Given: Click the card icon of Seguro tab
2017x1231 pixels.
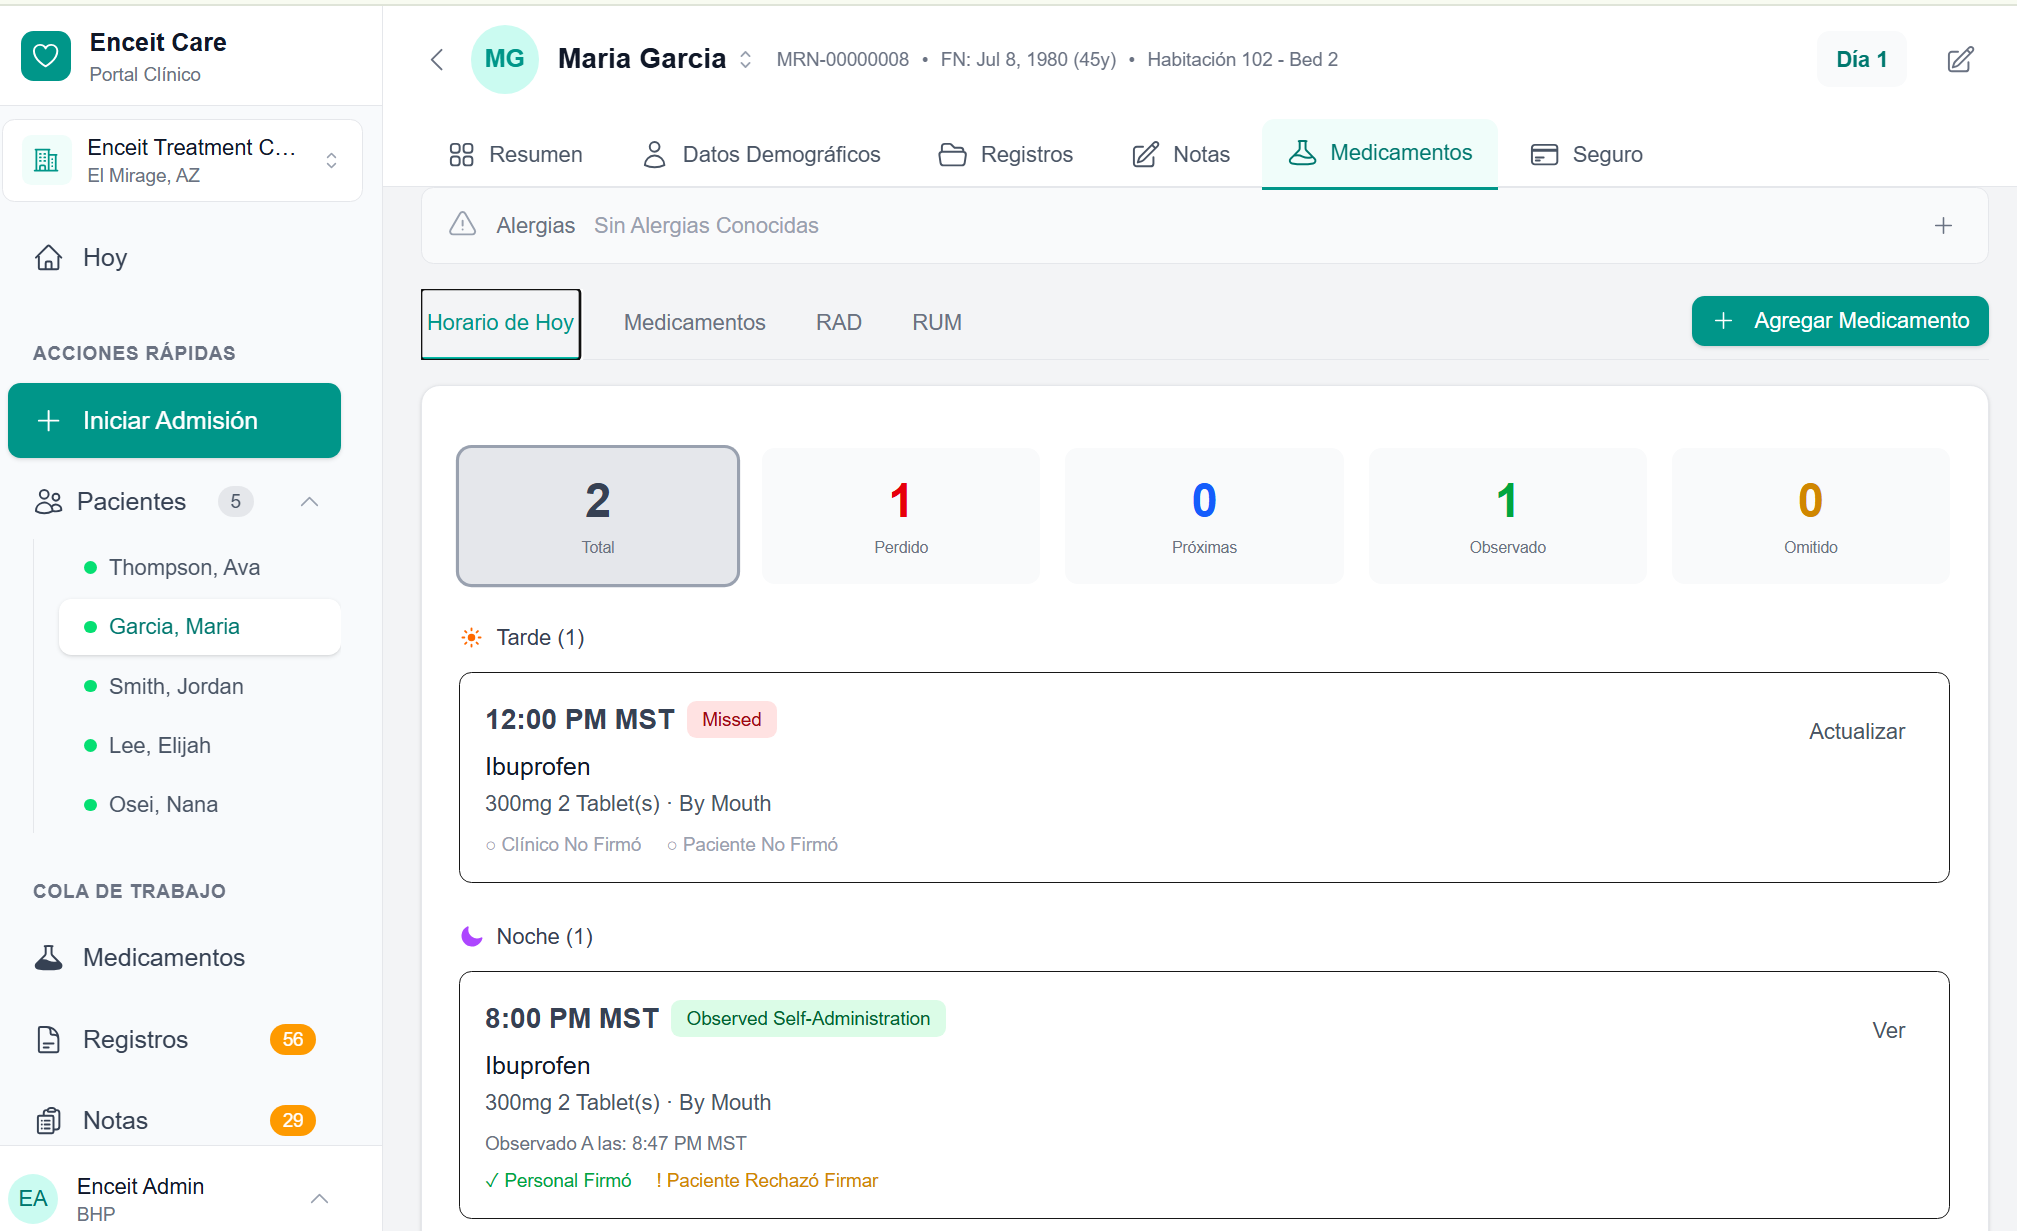Looking at the screenshot, I should click(x=1544, y=155).
